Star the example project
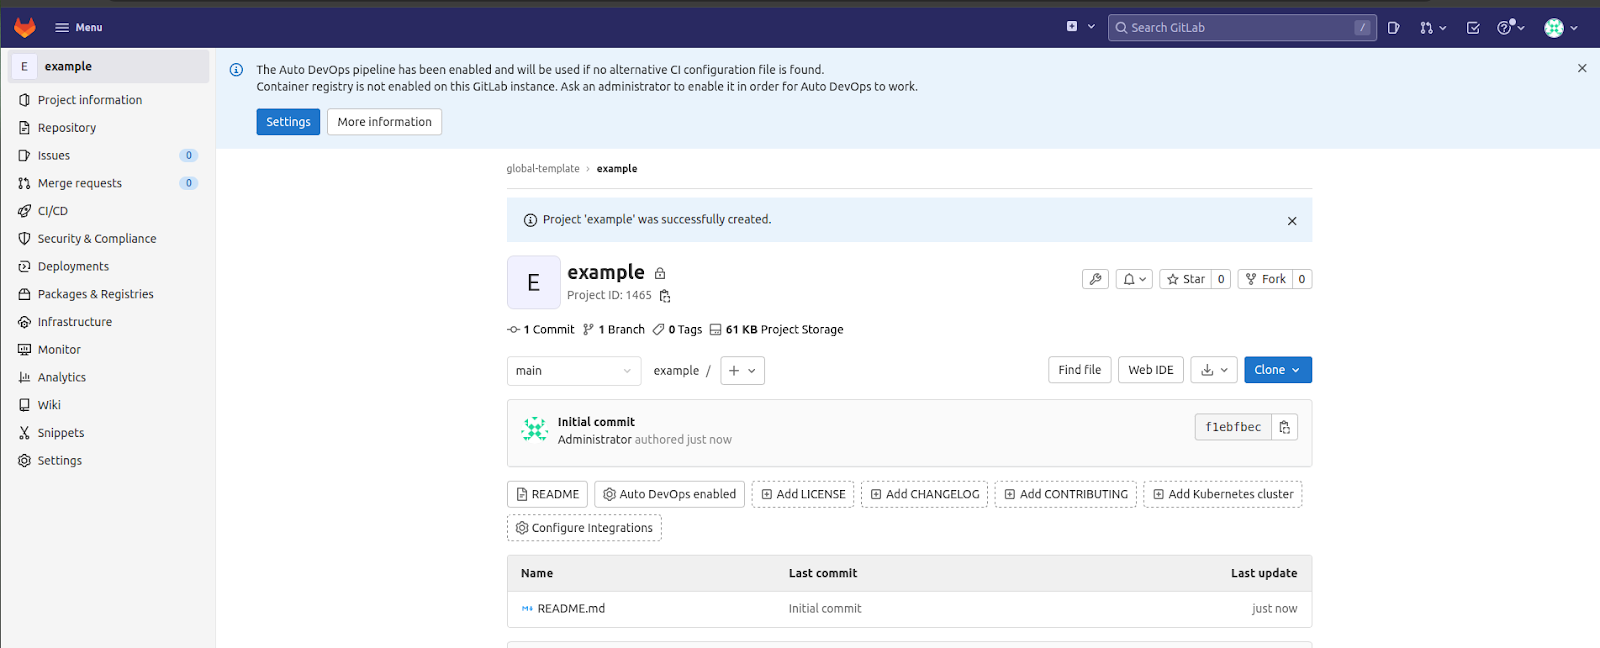The width and height of the screenshot is (1600, 648). 1186,279
